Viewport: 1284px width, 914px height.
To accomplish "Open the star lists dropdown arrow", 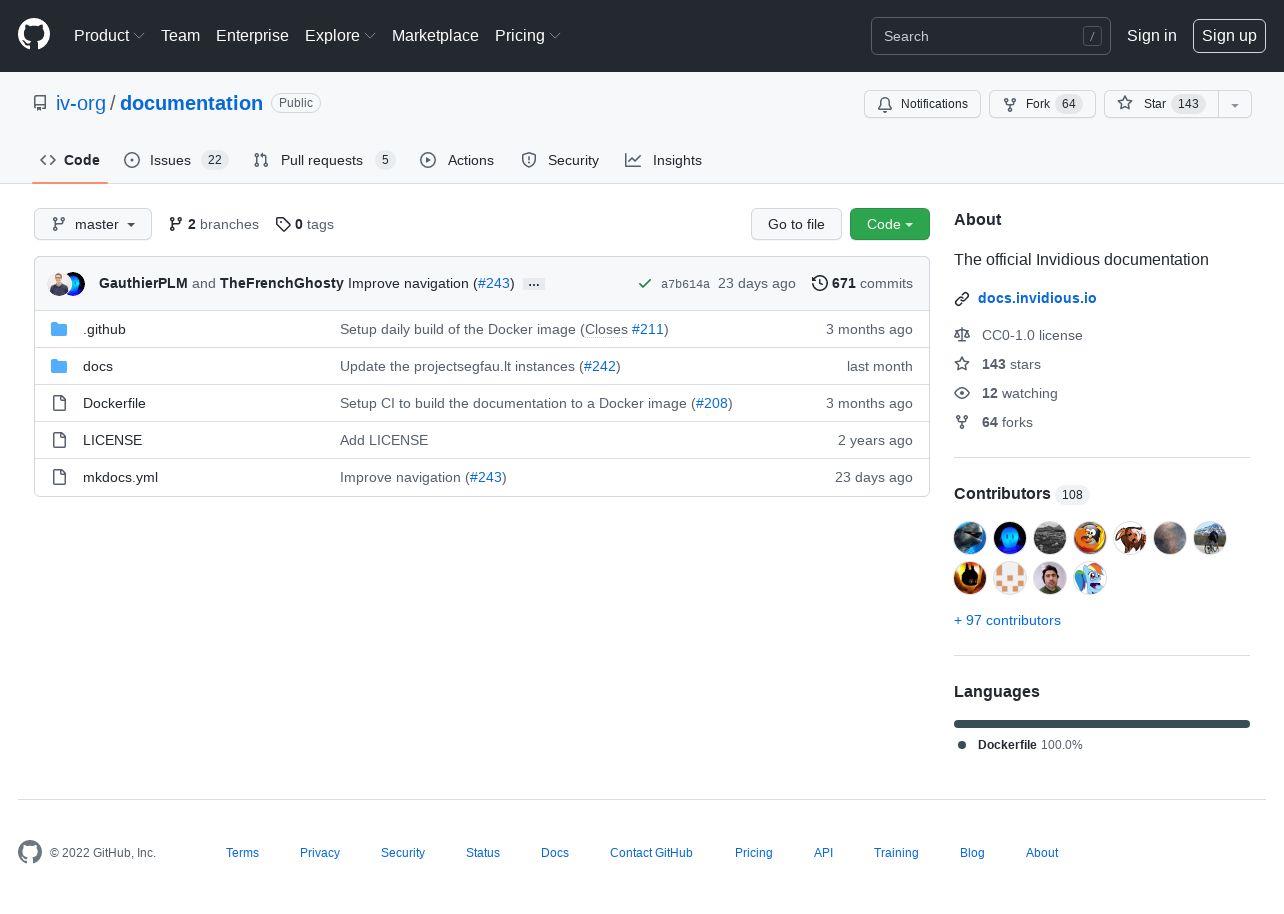I will (x=1235, y=104).
